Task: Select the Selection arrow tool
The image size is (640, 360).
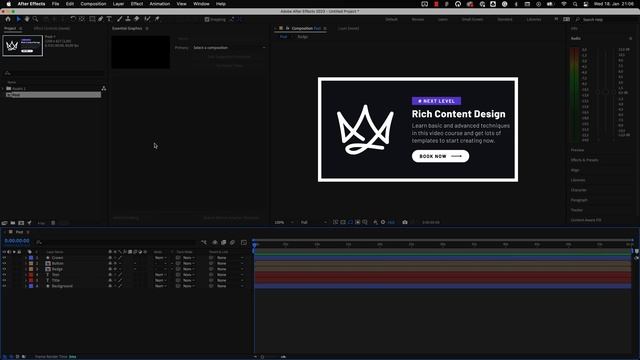Action: [x=18, y=19]
